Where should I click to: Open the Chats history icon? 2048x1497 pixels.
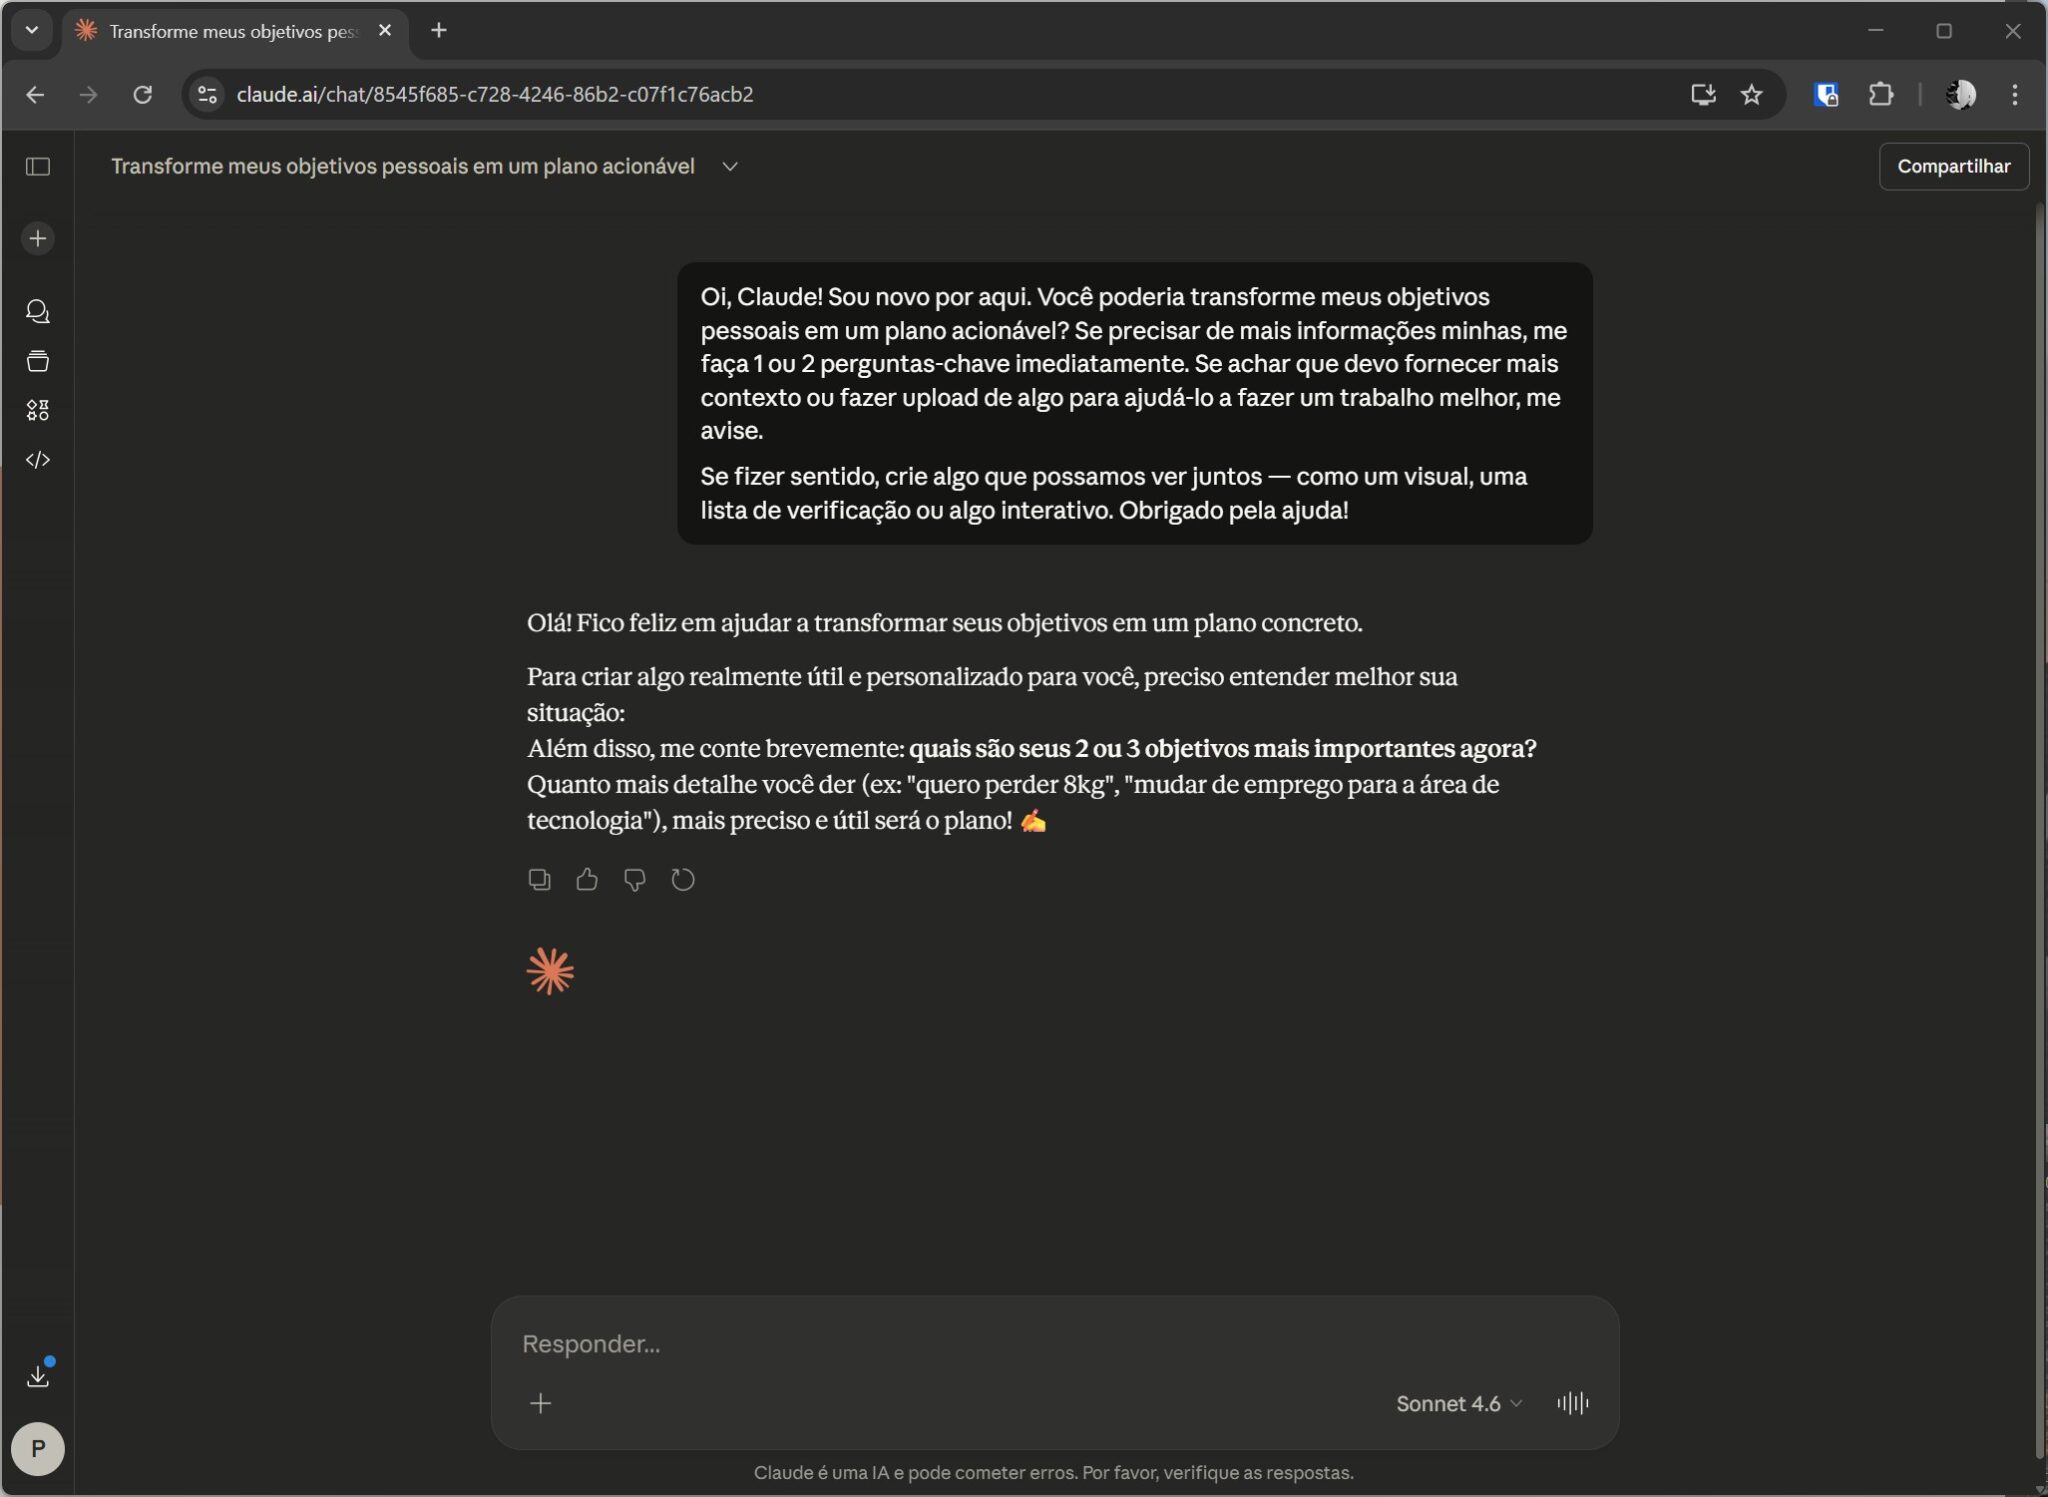point(38,312)
